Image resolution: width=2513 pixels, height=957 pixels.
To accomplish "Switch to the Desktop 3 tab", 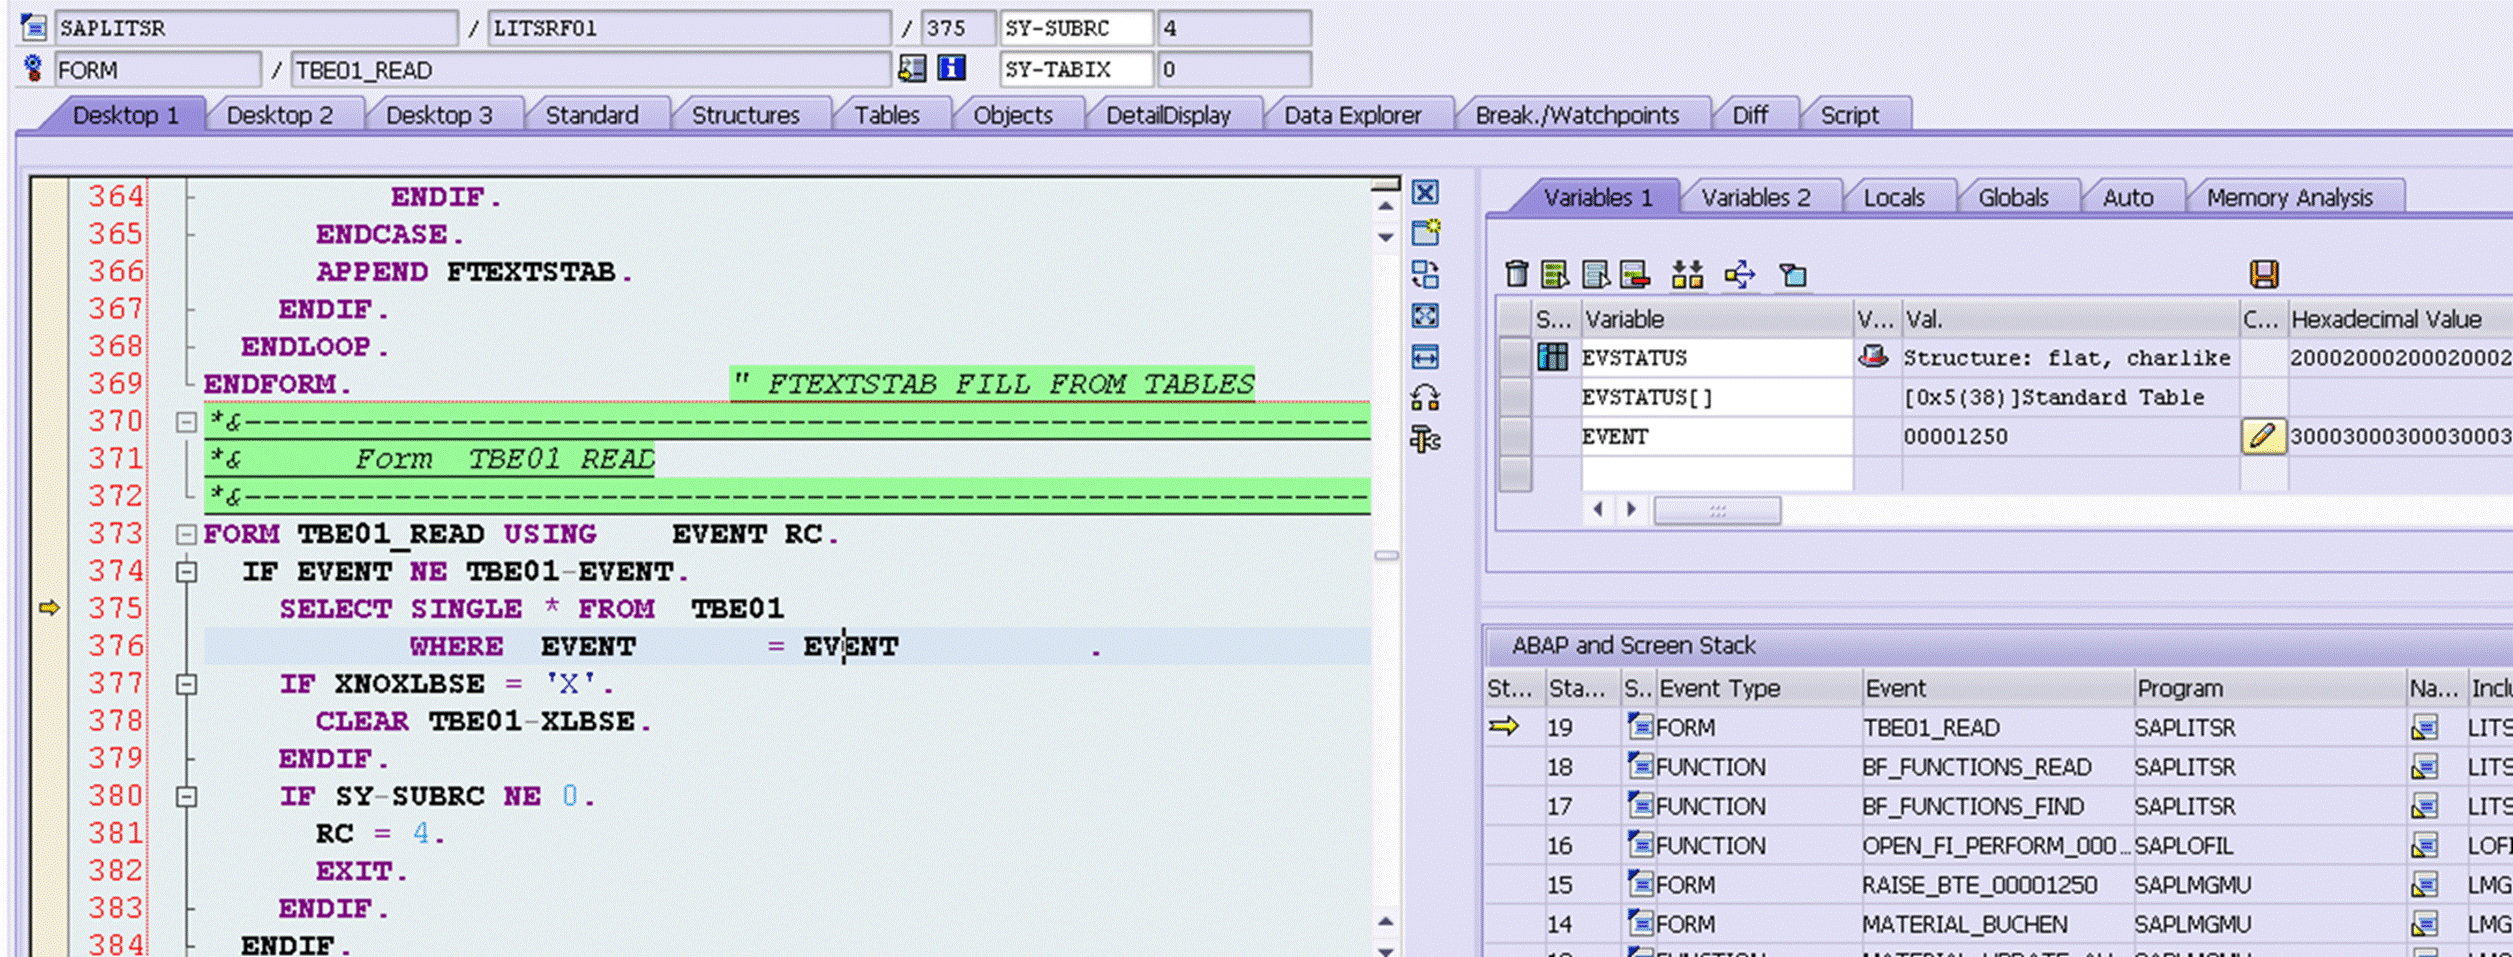I will [439, 115].
